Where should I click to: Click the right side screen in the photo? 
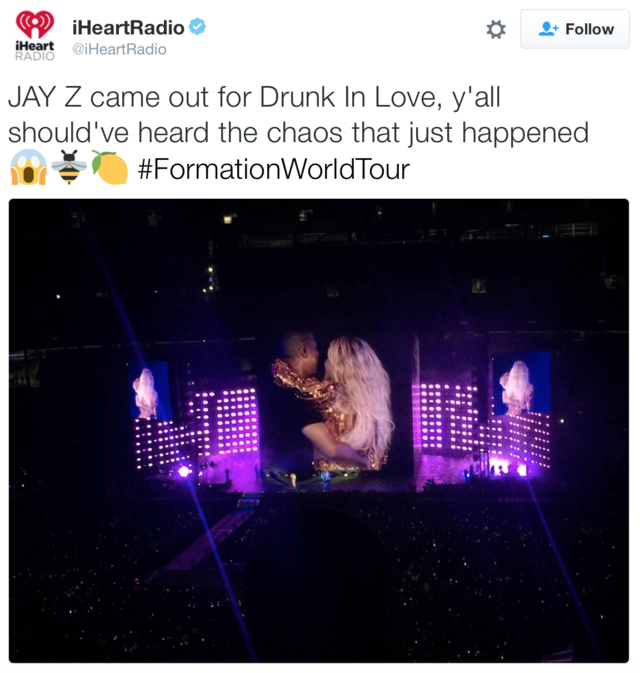tap(521, 383)
